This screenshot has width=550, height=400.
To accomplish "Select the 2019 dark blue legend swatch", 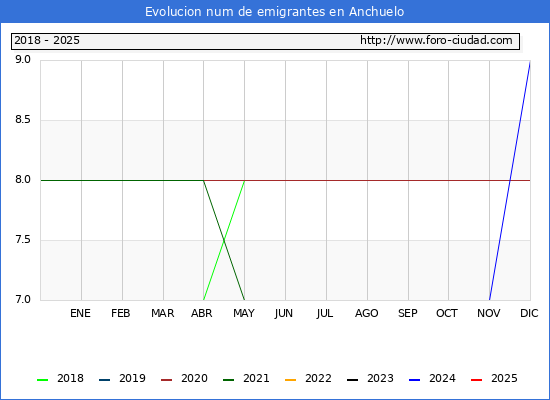I will (105, 380).
